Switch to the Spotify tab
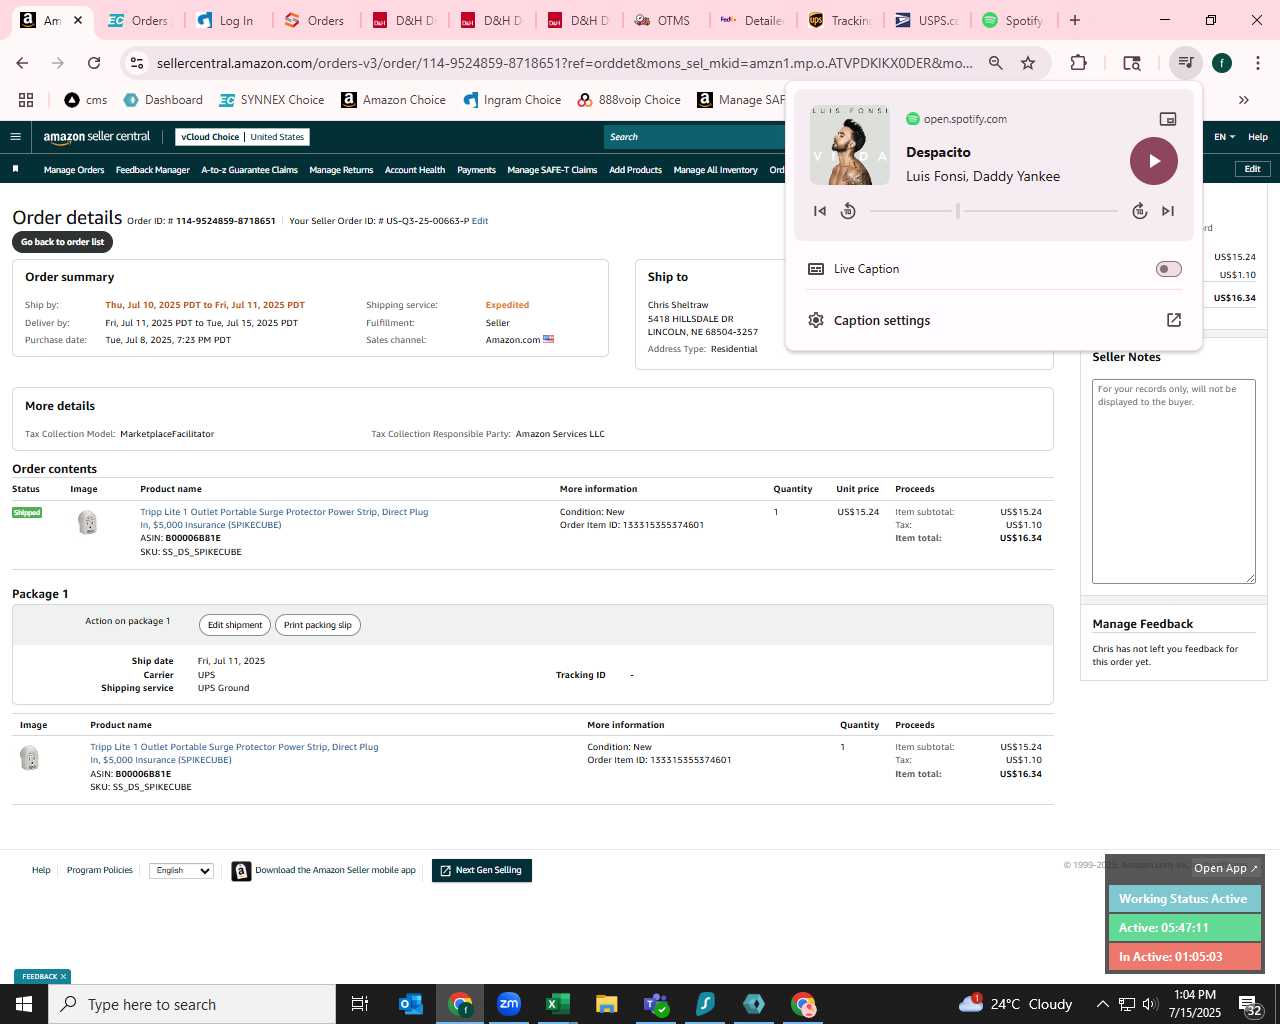This screenshot has height=1024, width=1280. pos(1014,20)
